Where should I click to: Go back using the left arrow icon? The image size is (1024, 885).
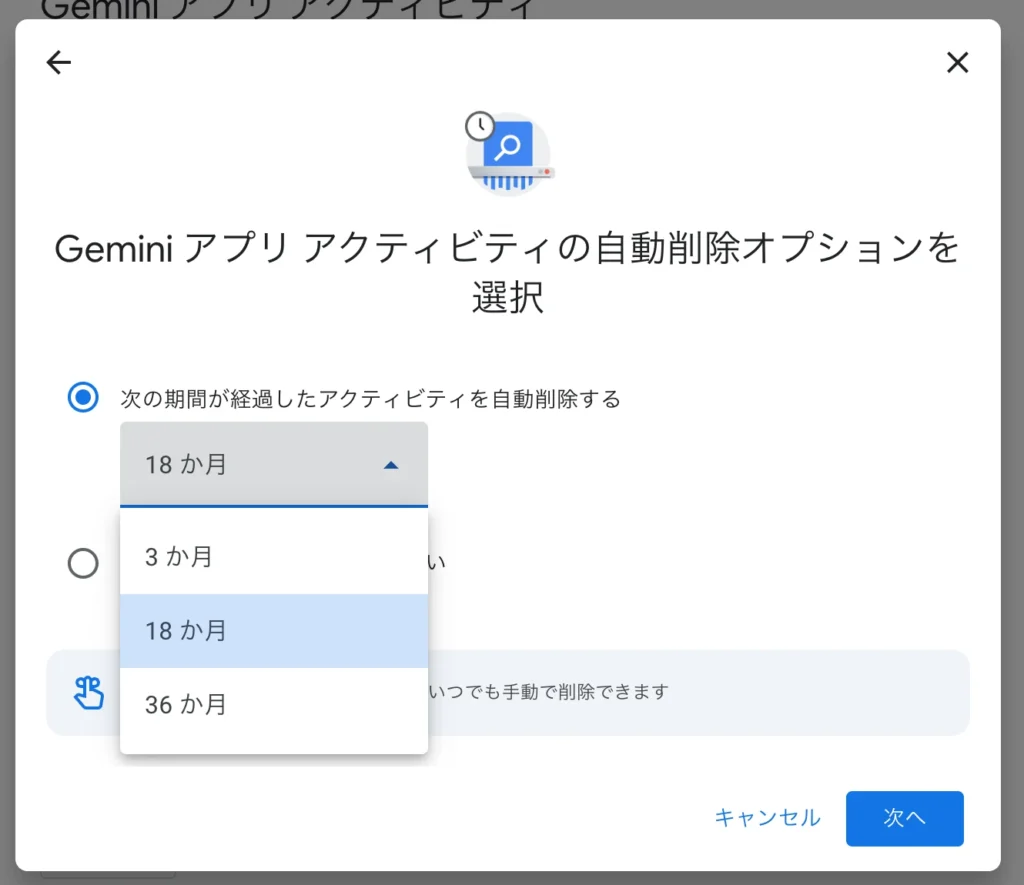59,63
